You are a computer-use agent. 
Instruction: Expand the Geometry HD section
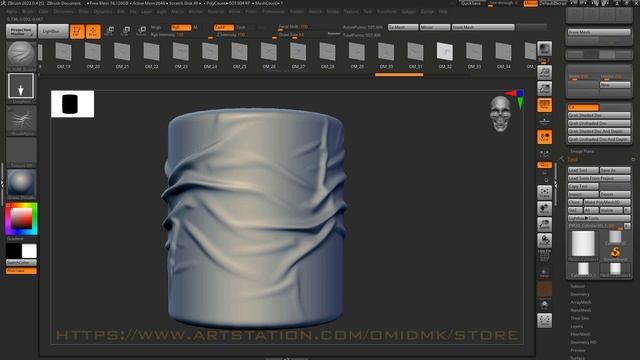click(583, 342)
